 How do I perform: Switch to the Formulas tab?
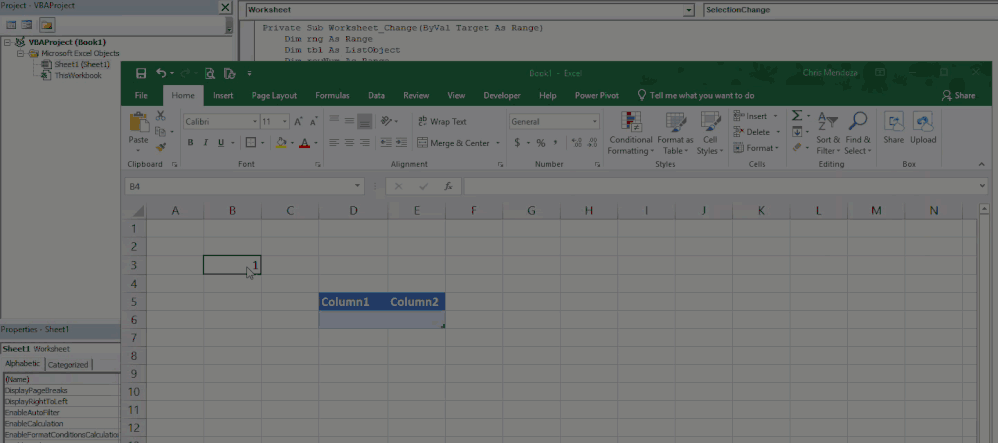(332, 95)
